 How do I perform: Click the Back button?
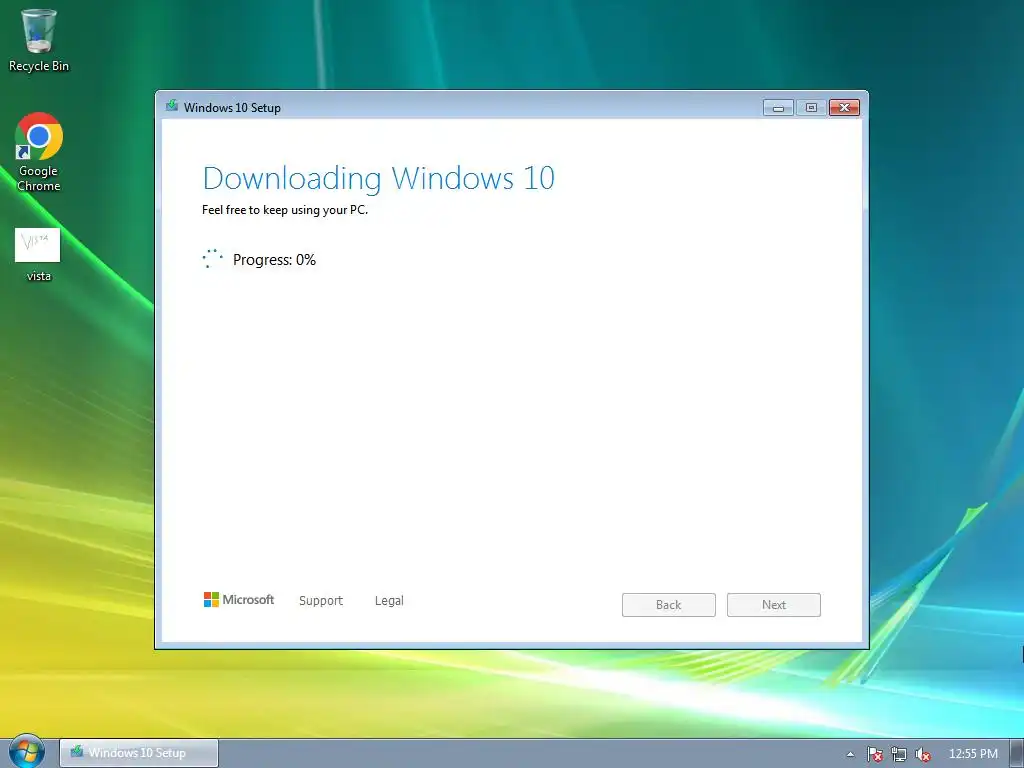click(669, 605)
